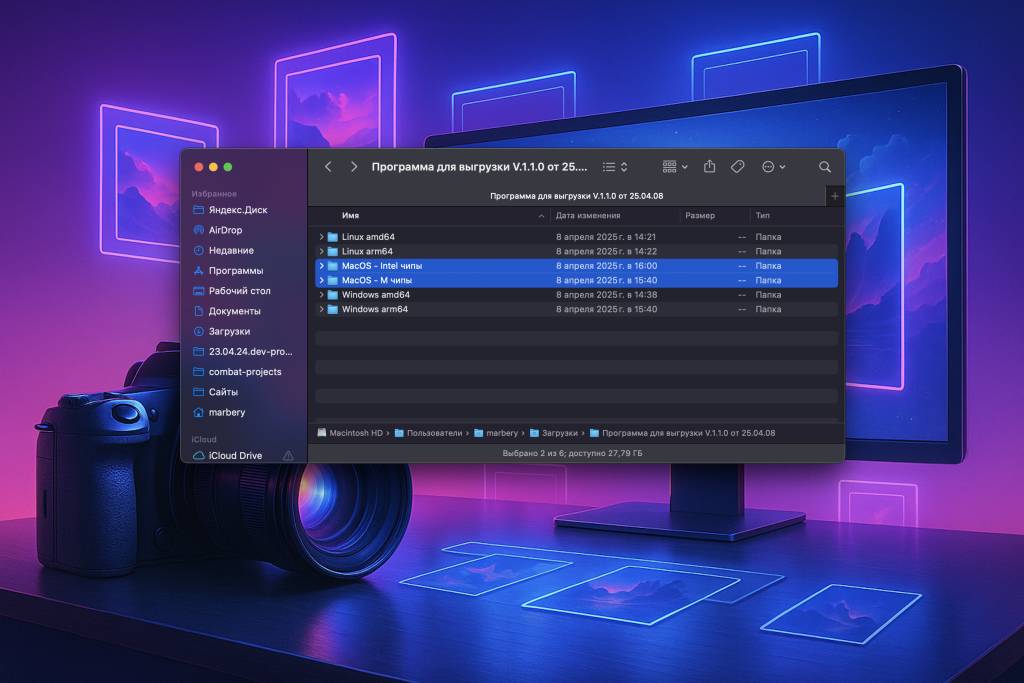Open AirDrop in the sidebar
1024x683 pixels.
click(225, 230)
